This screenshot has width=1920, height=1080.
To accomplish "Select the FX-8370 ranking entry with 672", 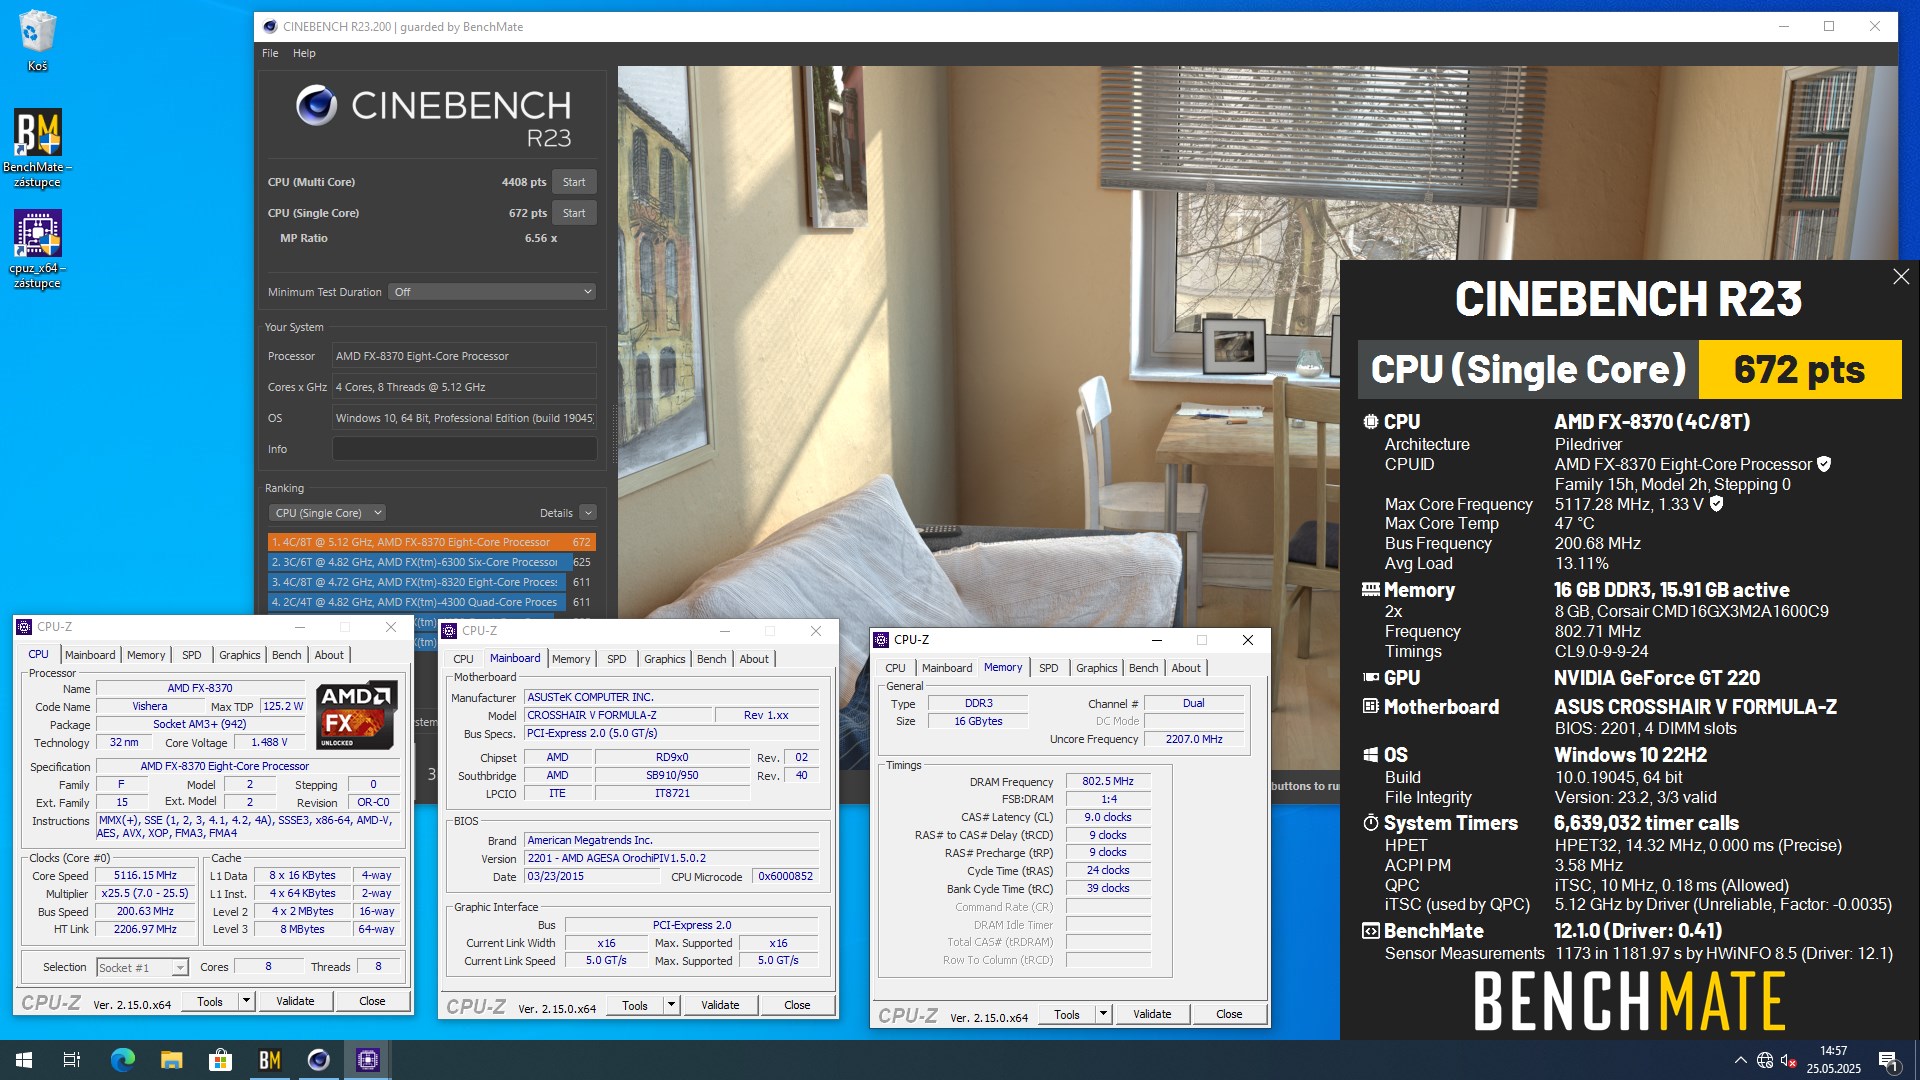I will [x=431, y=542].
